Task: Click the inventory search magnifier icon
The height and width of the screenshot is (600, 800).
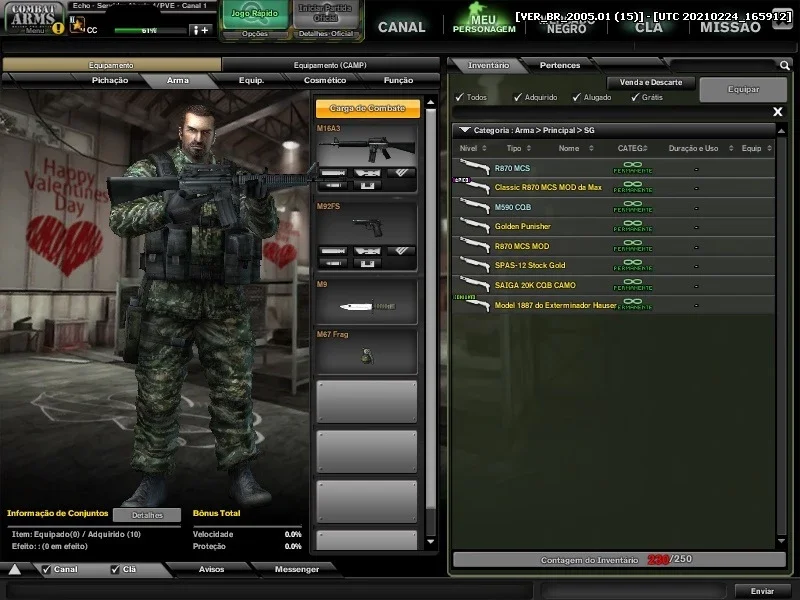Action: point(784,65)
